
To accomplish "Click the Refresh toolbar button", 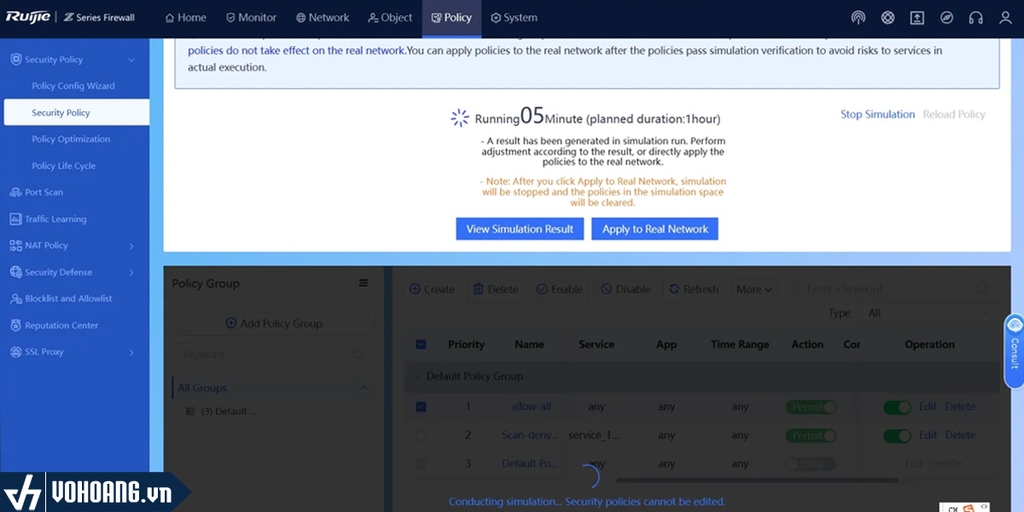I will (x=694, y=289).
